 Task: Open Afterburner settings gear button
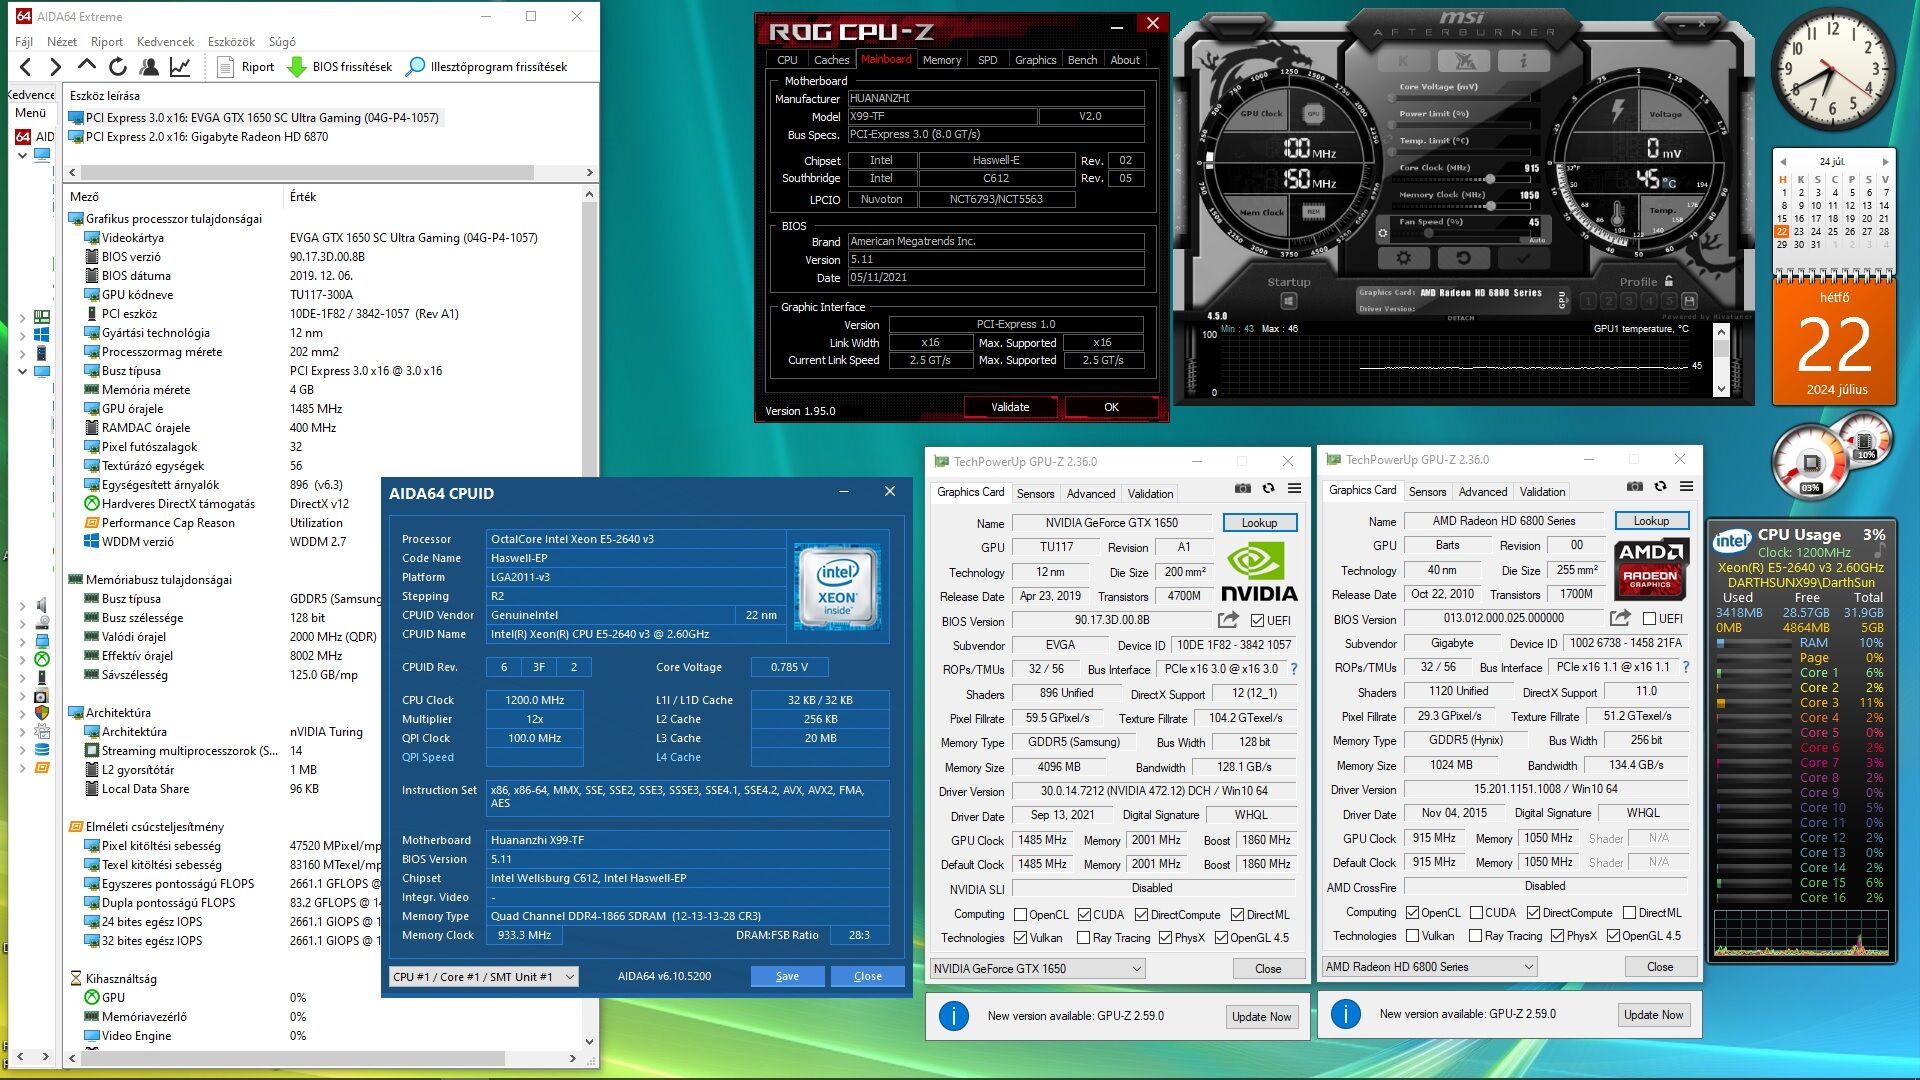pos(1403,258)
